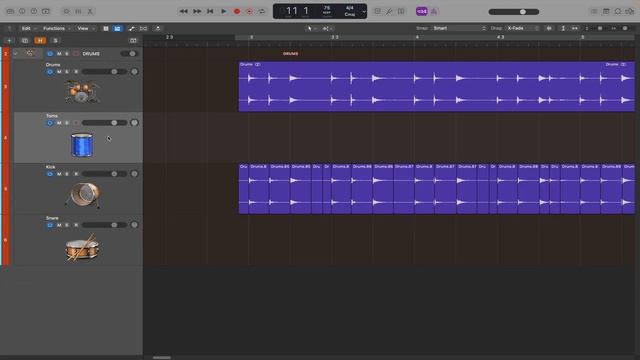Open the List Editors icon

click(x=594, y=11)
